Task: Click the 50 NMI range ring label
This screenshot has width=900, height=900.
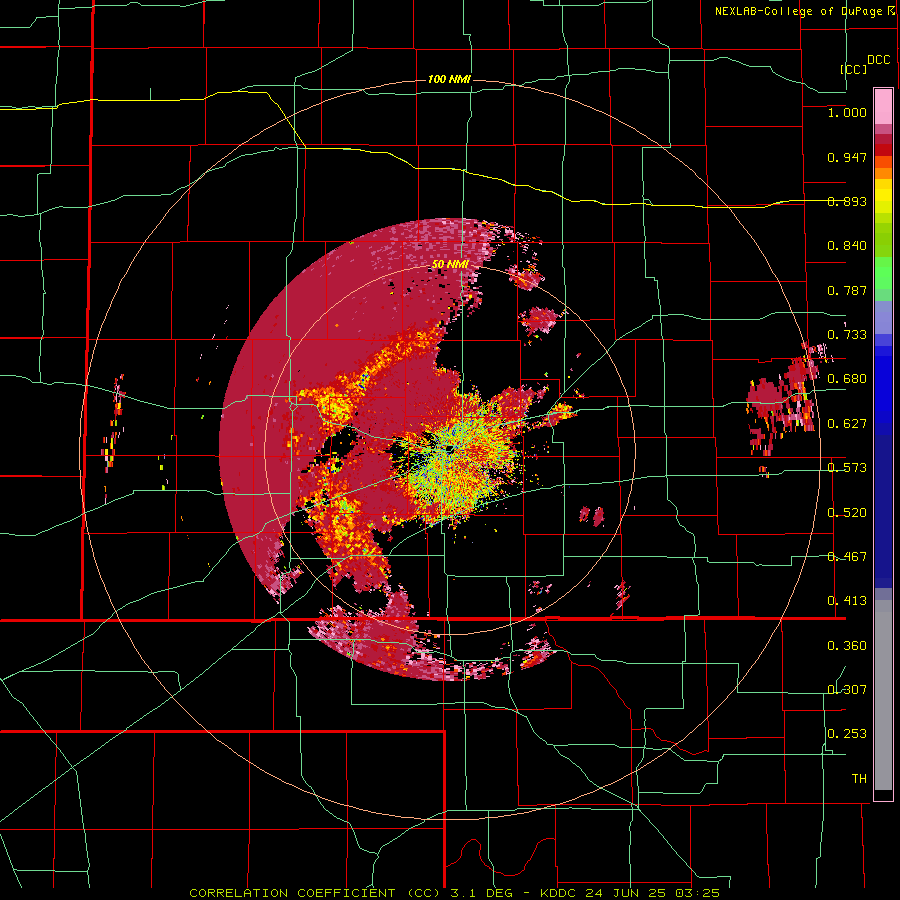Action: [450, 264]
